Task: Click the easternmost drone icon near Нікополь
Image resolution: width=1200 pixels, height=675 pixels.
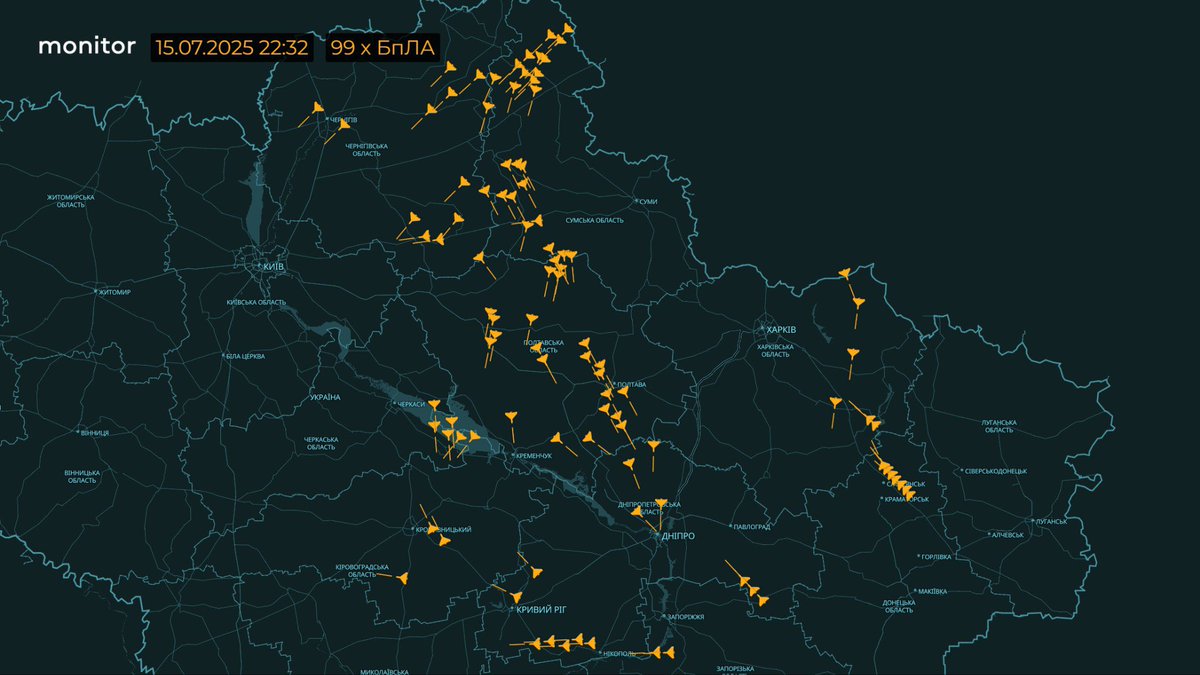Action: 669,652
